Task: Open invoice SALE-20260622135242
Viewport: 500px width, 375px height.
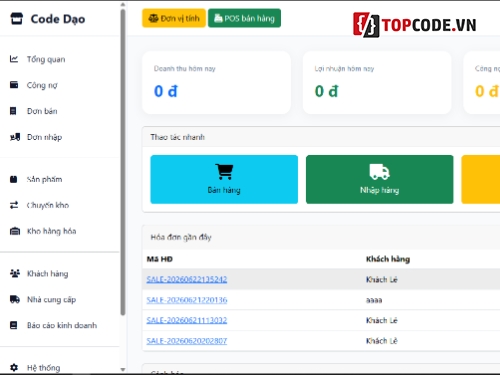Action: click(187, 279)
